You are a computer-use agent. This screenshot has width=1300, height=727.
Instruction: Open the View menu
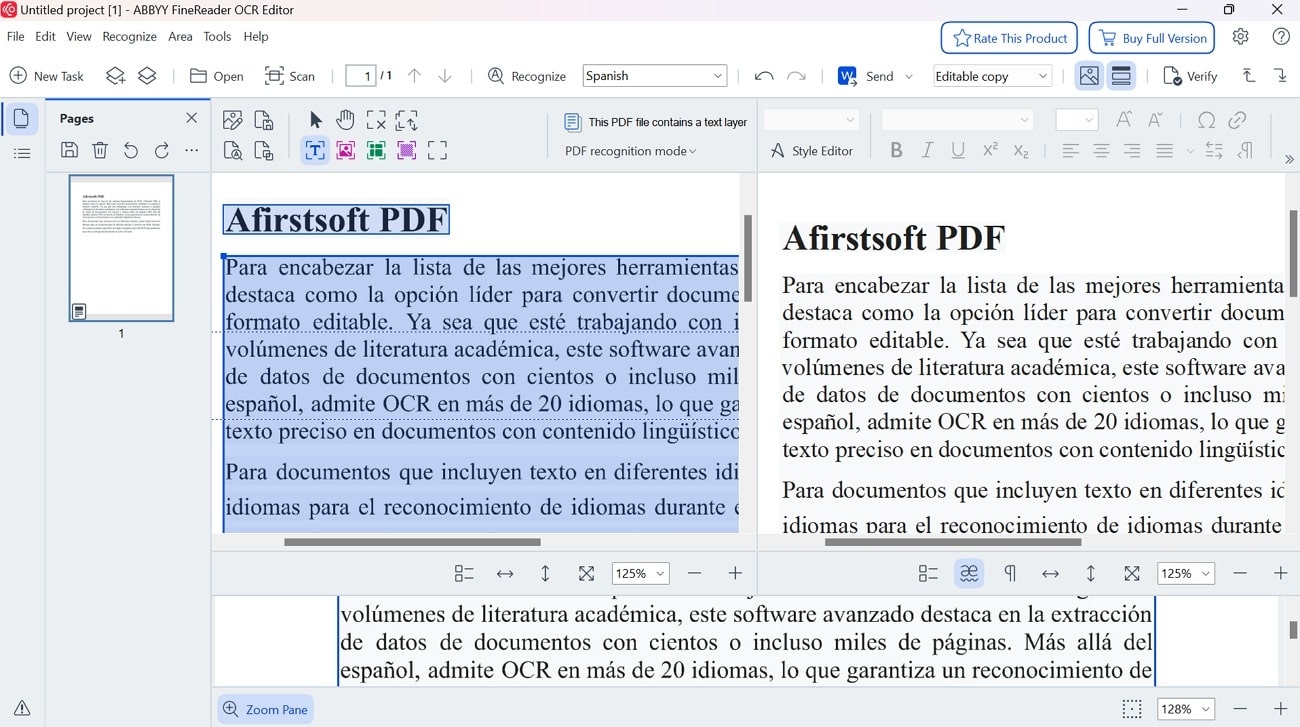pos(79,37)
